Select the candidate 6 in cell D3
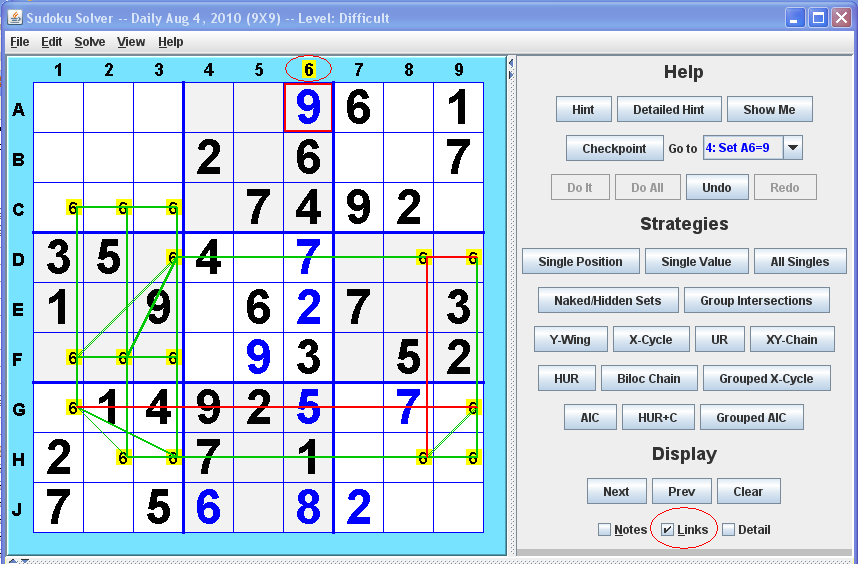 click(173, 257)
